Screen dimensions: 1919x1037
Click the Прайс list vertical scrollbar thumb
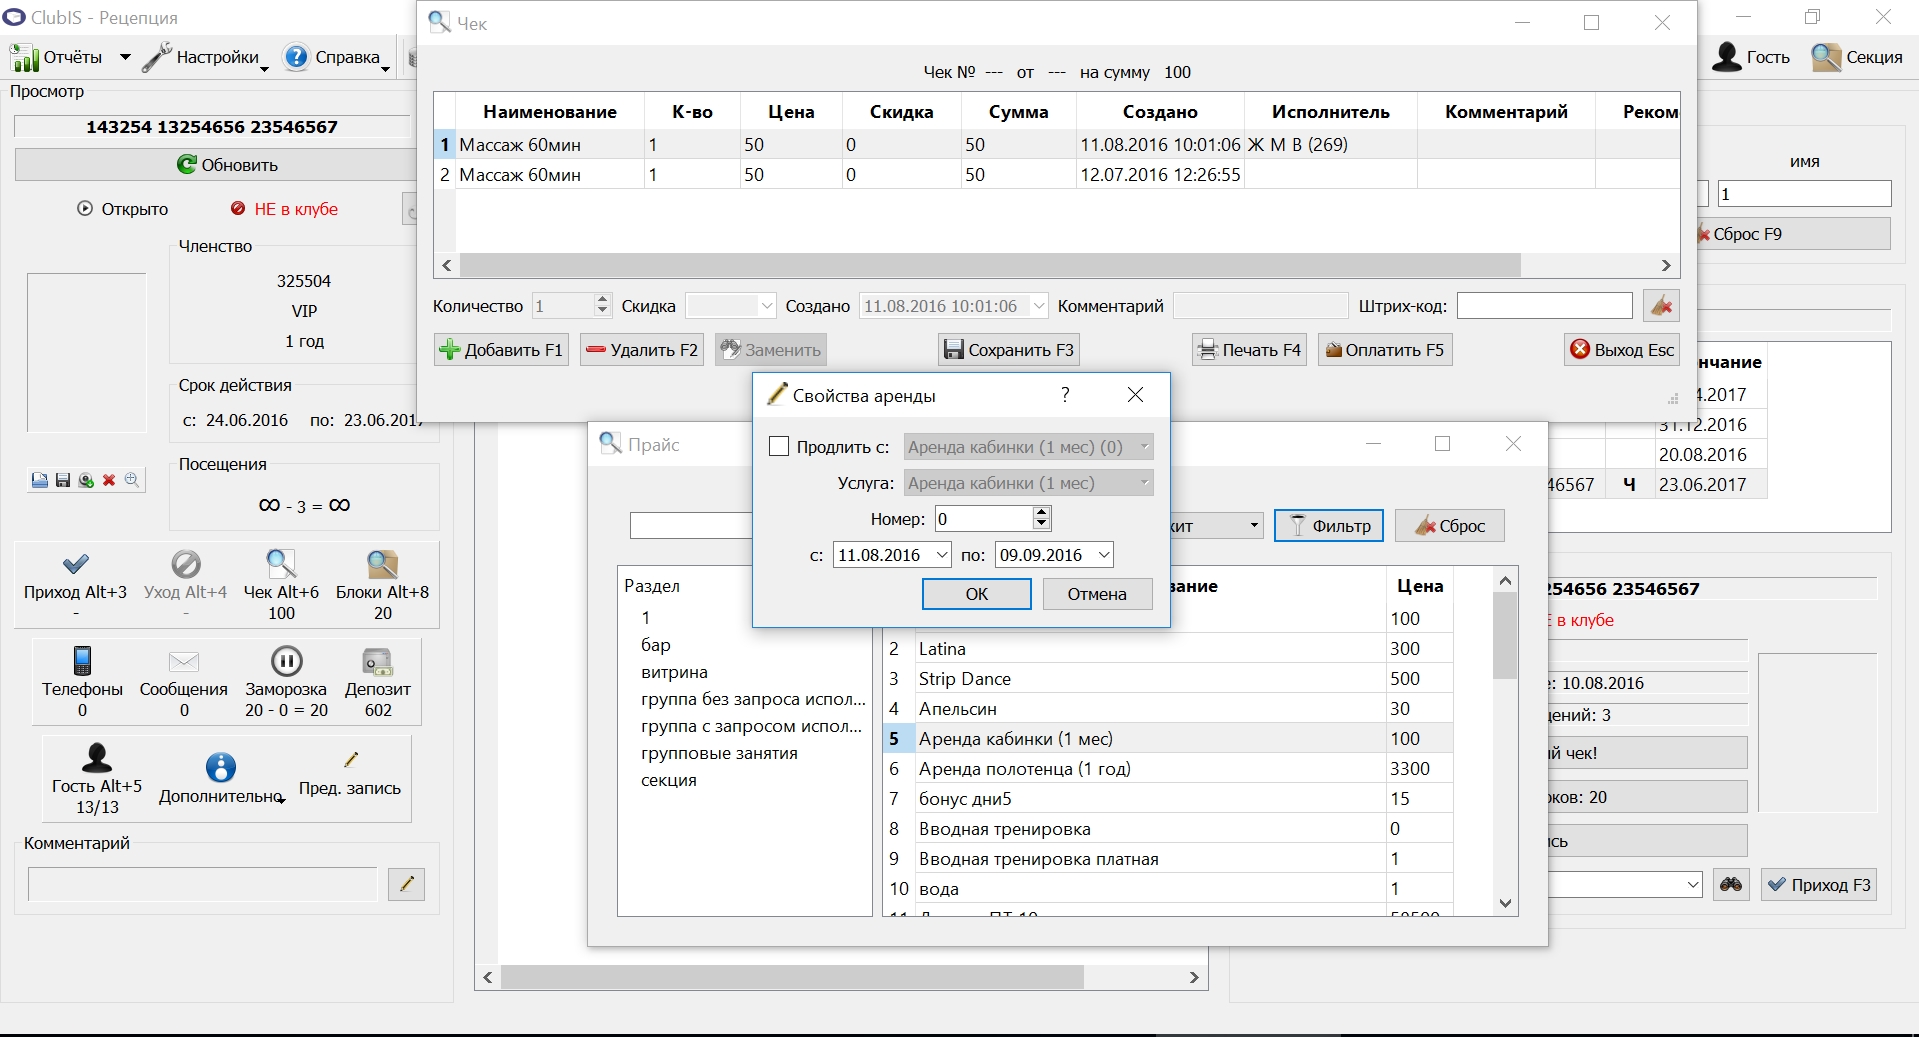(x=1505, y=636)
